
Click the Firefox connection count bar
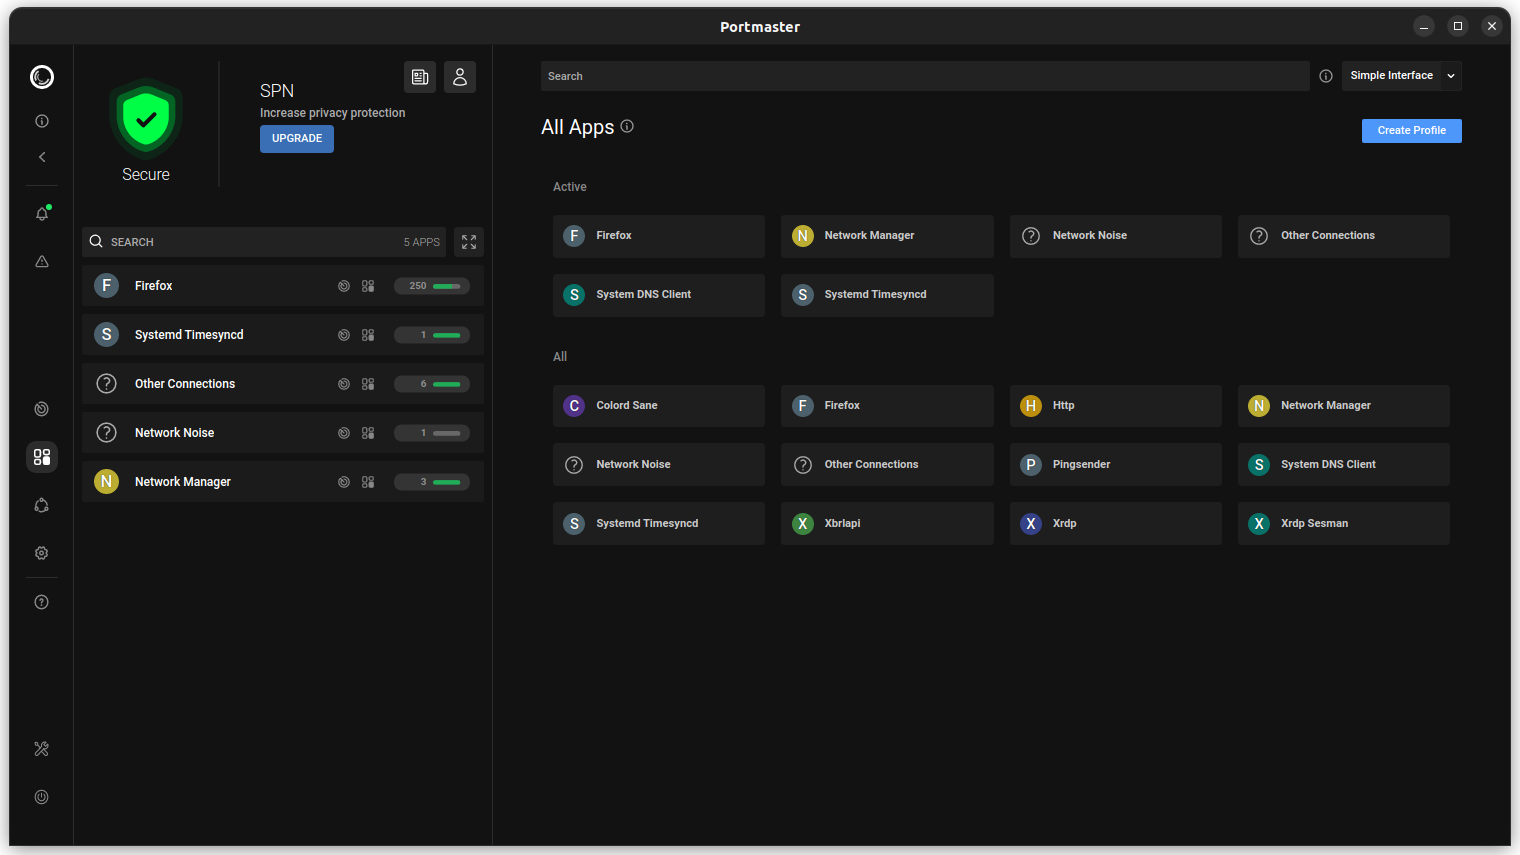coord(432,286)
